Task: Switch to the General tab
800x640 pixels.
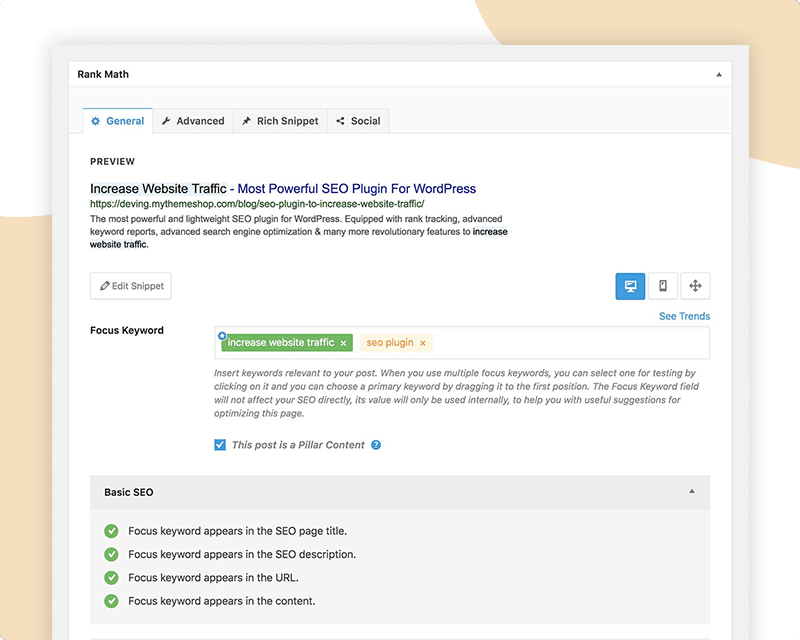Action: tap(117, 121)
